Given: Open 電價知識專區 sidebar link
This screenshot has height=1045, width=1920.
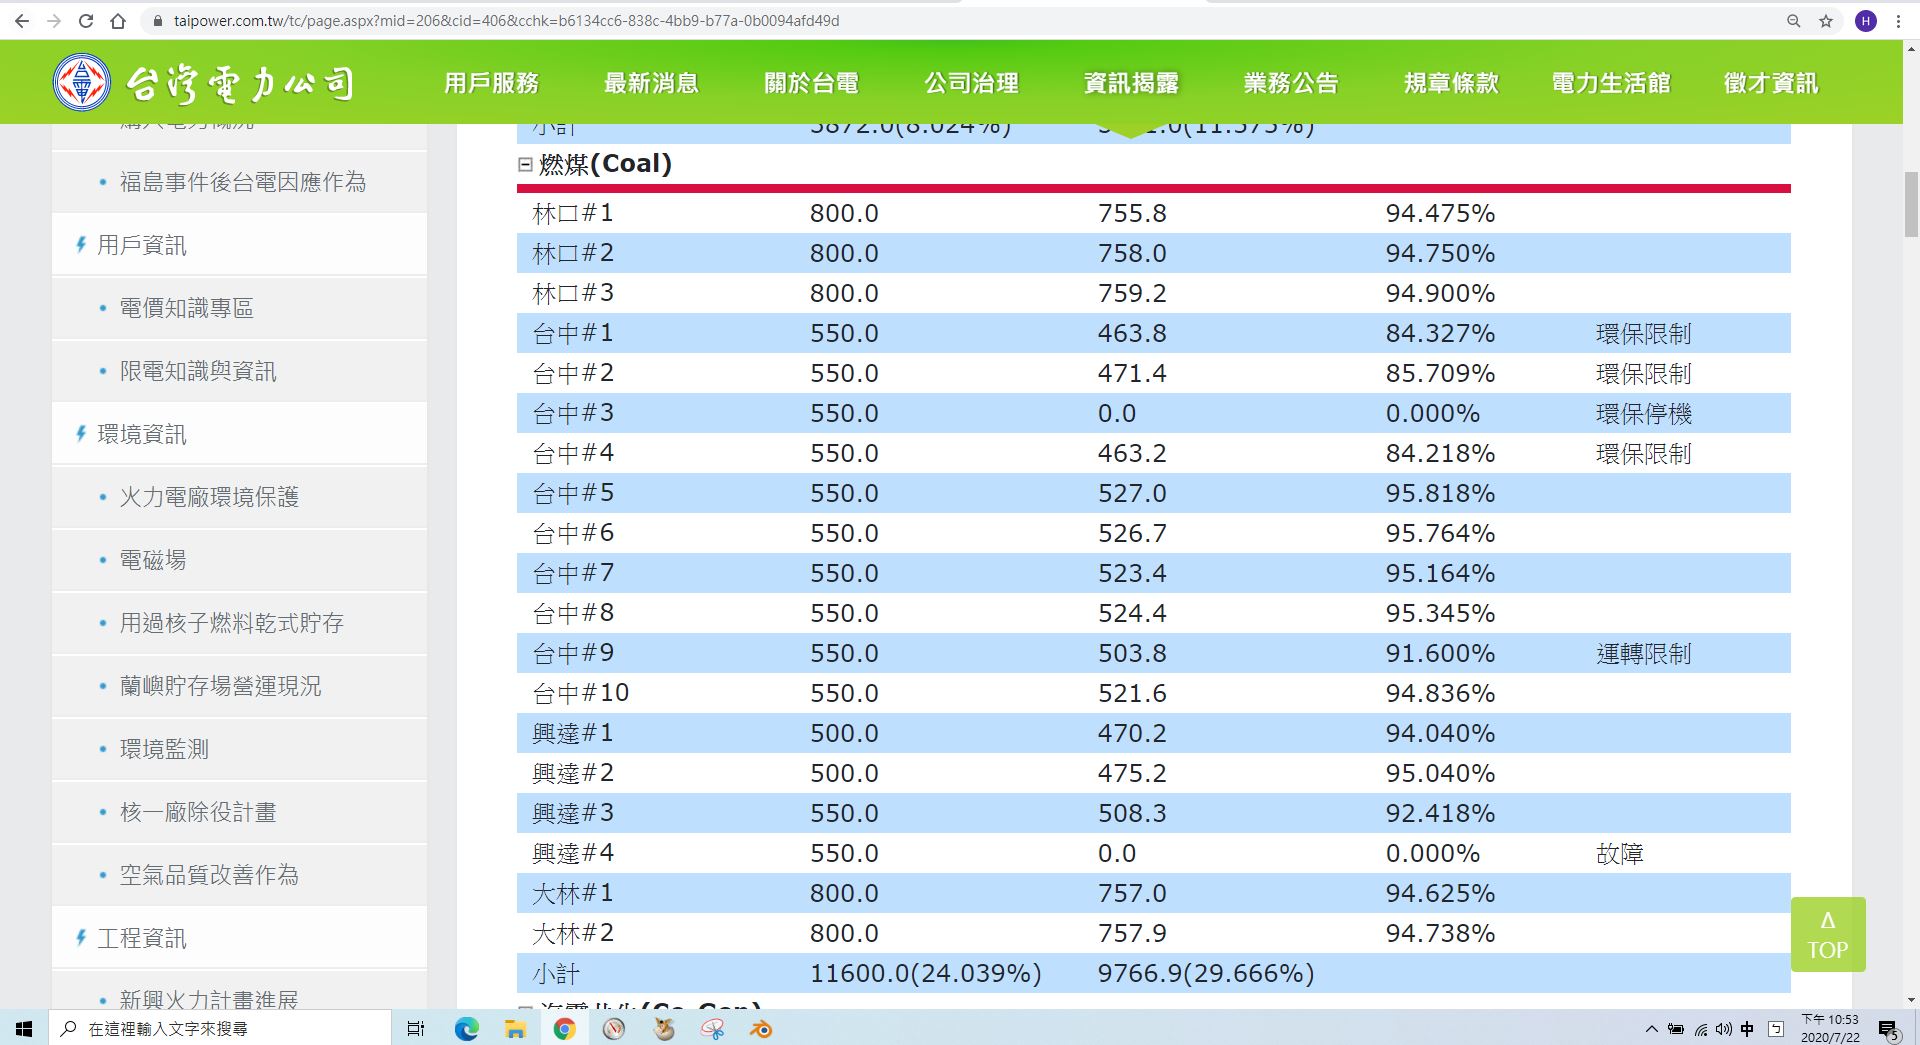Looking at the screenshot, I should tap(187, 308).
